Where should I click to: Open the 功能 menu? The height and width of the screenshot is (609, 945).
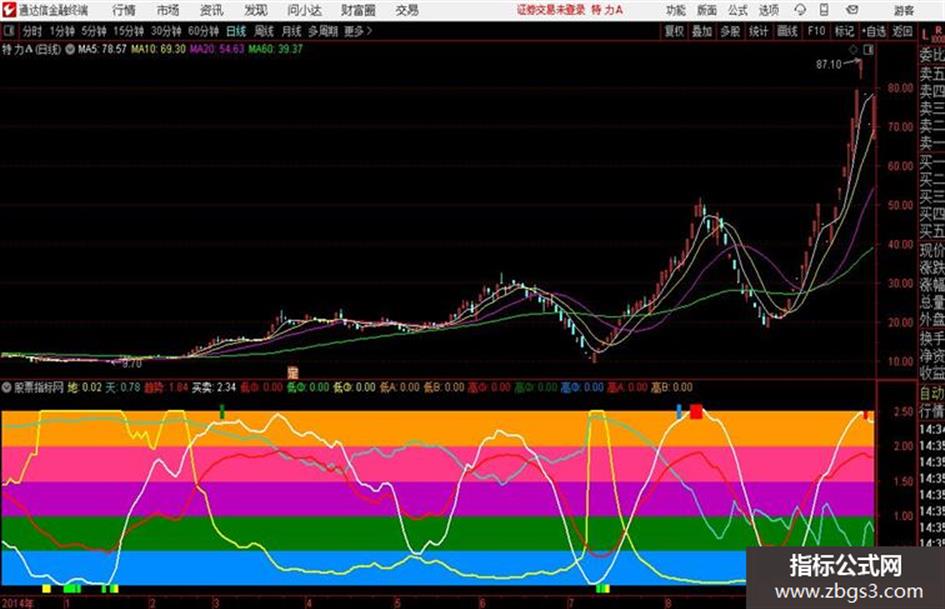[x=676, y=10]
